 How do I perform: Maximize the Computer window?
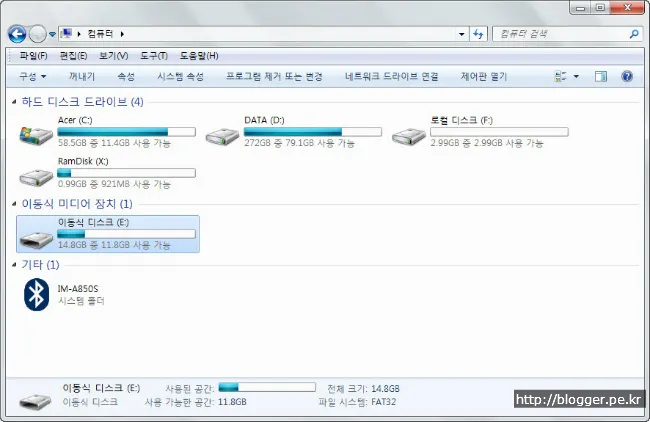tap(600, 8)
